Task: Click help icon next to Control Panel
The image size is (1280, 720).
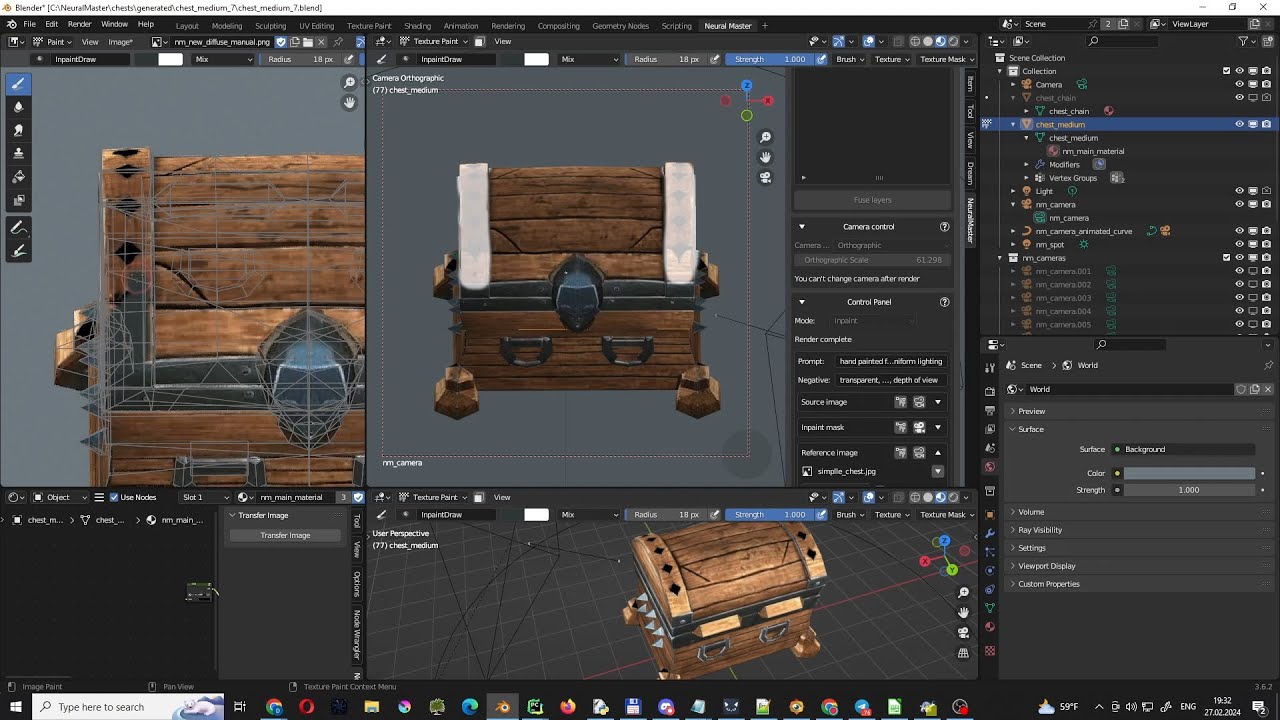Action: [x=944, y=302]
